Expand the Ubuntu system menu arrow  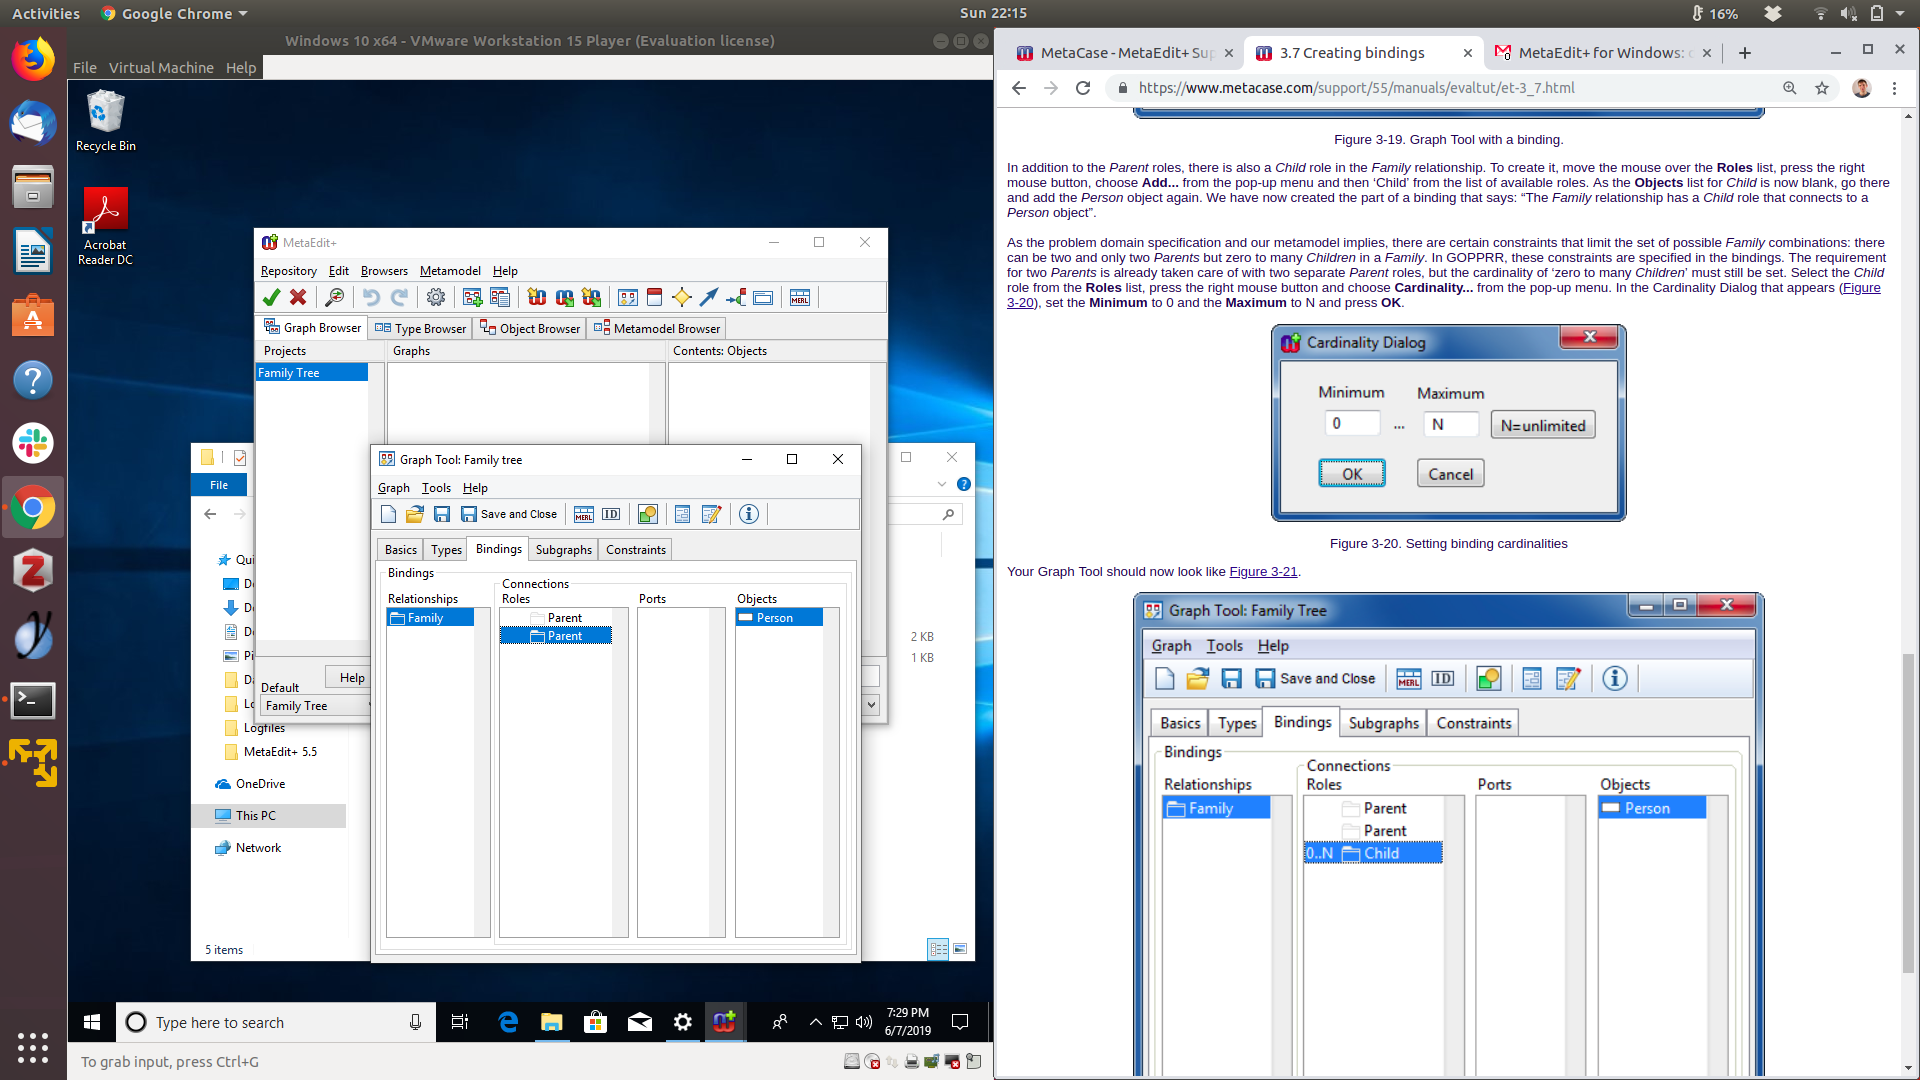1900,13
